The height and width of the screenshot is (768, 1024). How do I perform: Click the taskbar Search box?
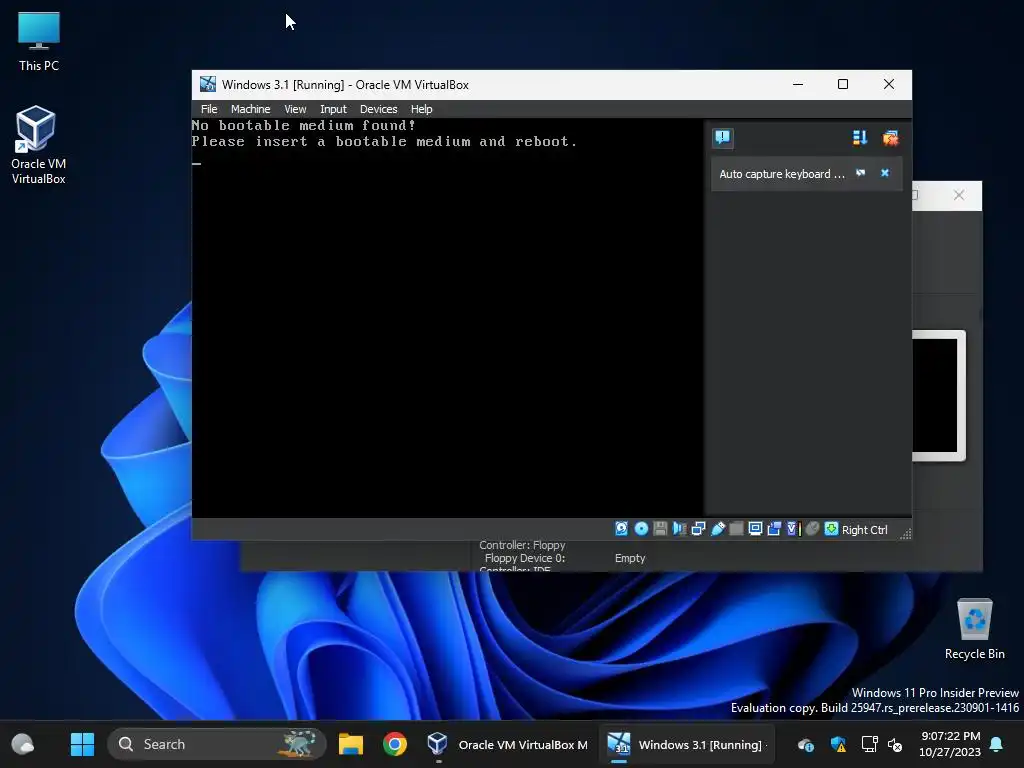click(x=217, y=744)
